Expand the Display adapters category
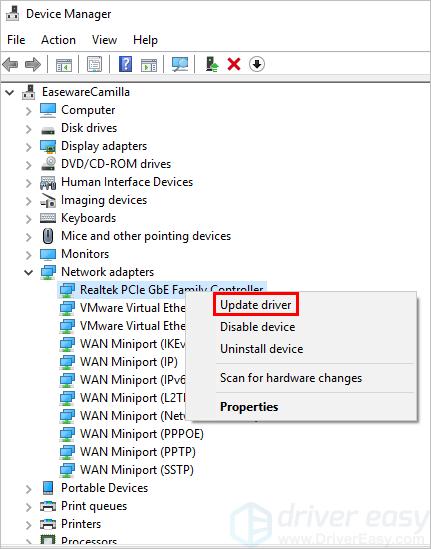Image resolution: width=431 pixels, height=549 pixels. tap(29, 147)
